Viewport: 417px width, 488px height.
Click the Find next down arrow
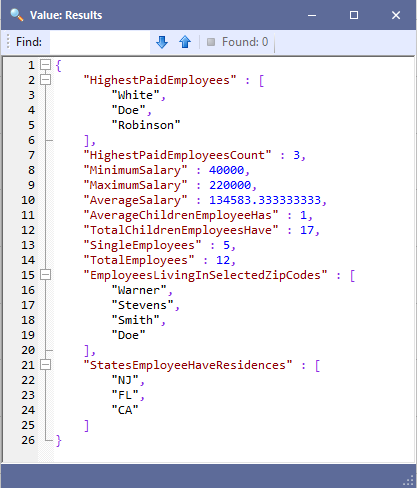click(162, 42)
